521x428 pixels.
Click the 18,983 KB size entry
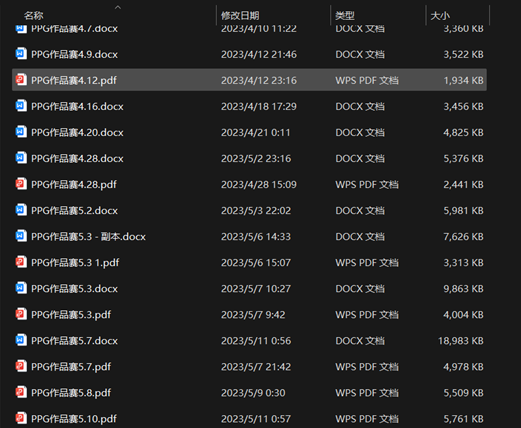tap(461, 341)
